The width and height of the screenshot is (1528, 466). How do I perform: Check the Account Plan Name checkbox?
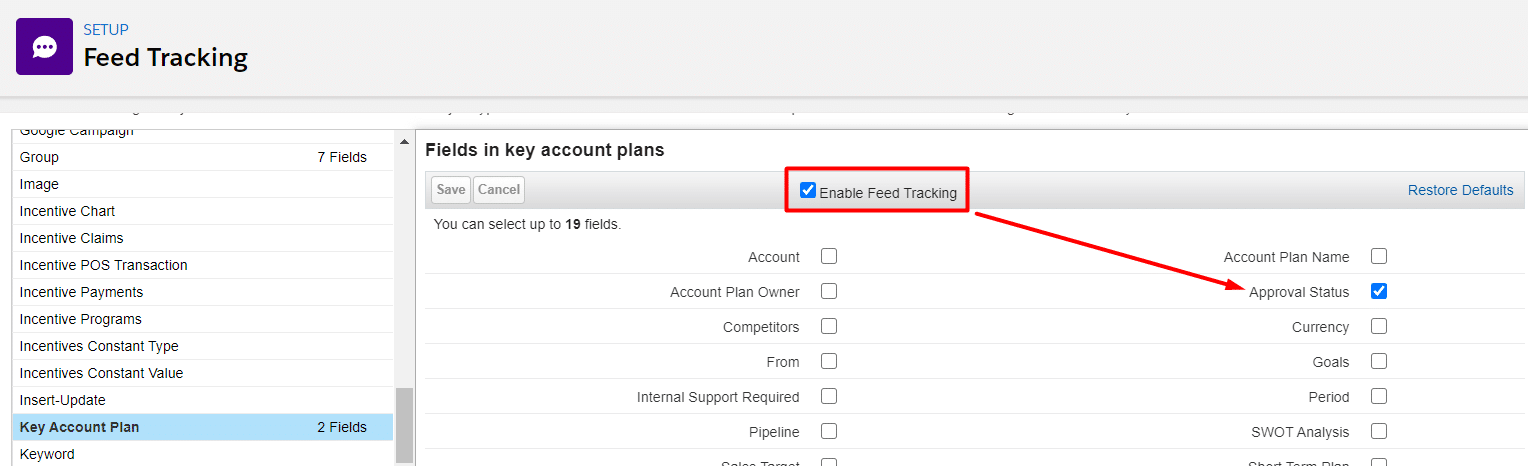tap(1379, 256)
